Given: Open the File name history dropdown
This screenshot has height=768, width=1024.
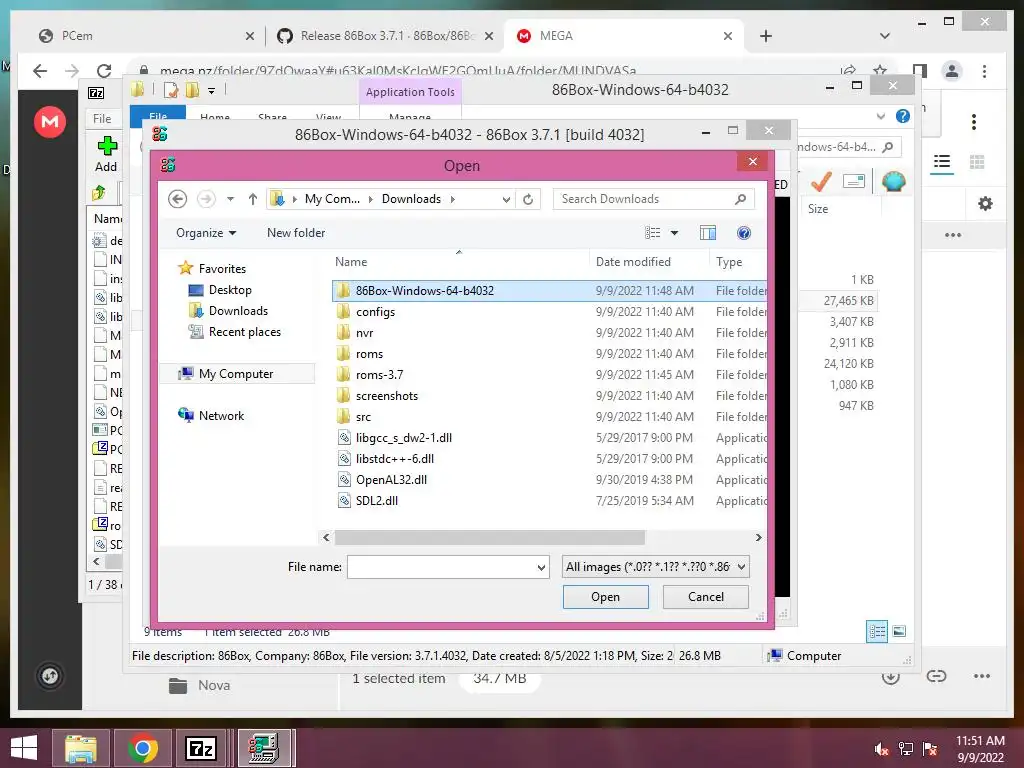Looking at the screenshot, I should tap(541, 568).
